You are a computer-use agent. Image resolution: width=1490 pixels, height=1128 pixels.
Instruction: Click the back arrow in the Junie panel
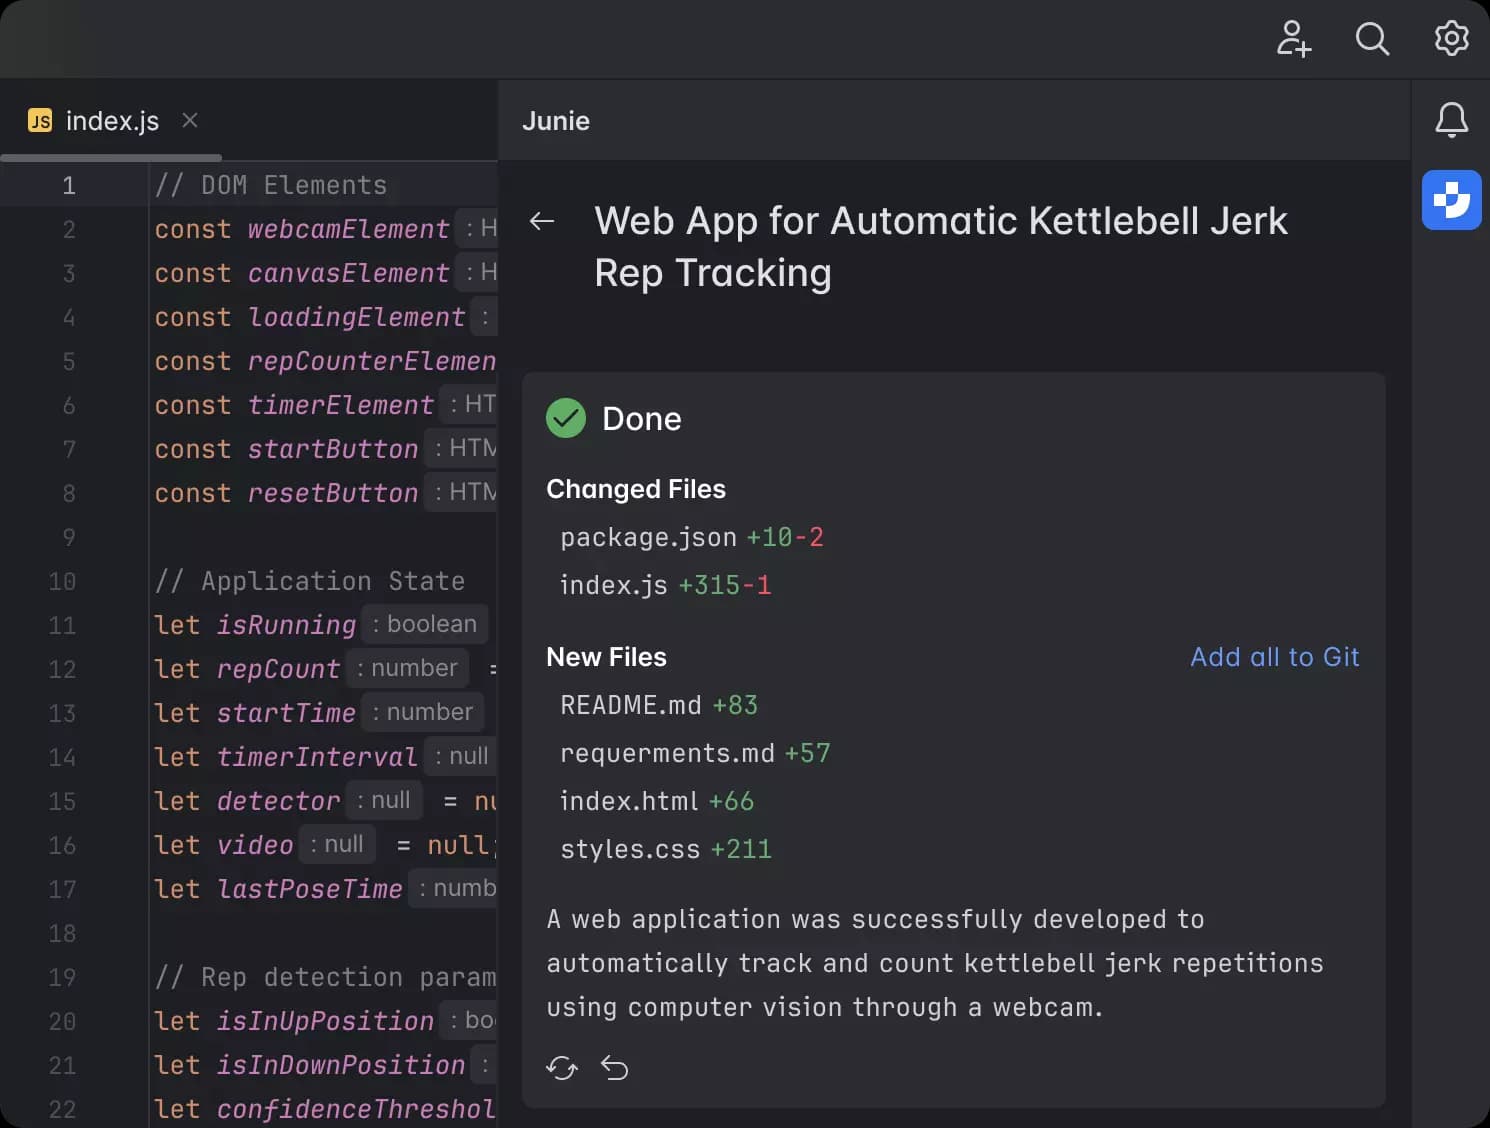coord(542,221)
